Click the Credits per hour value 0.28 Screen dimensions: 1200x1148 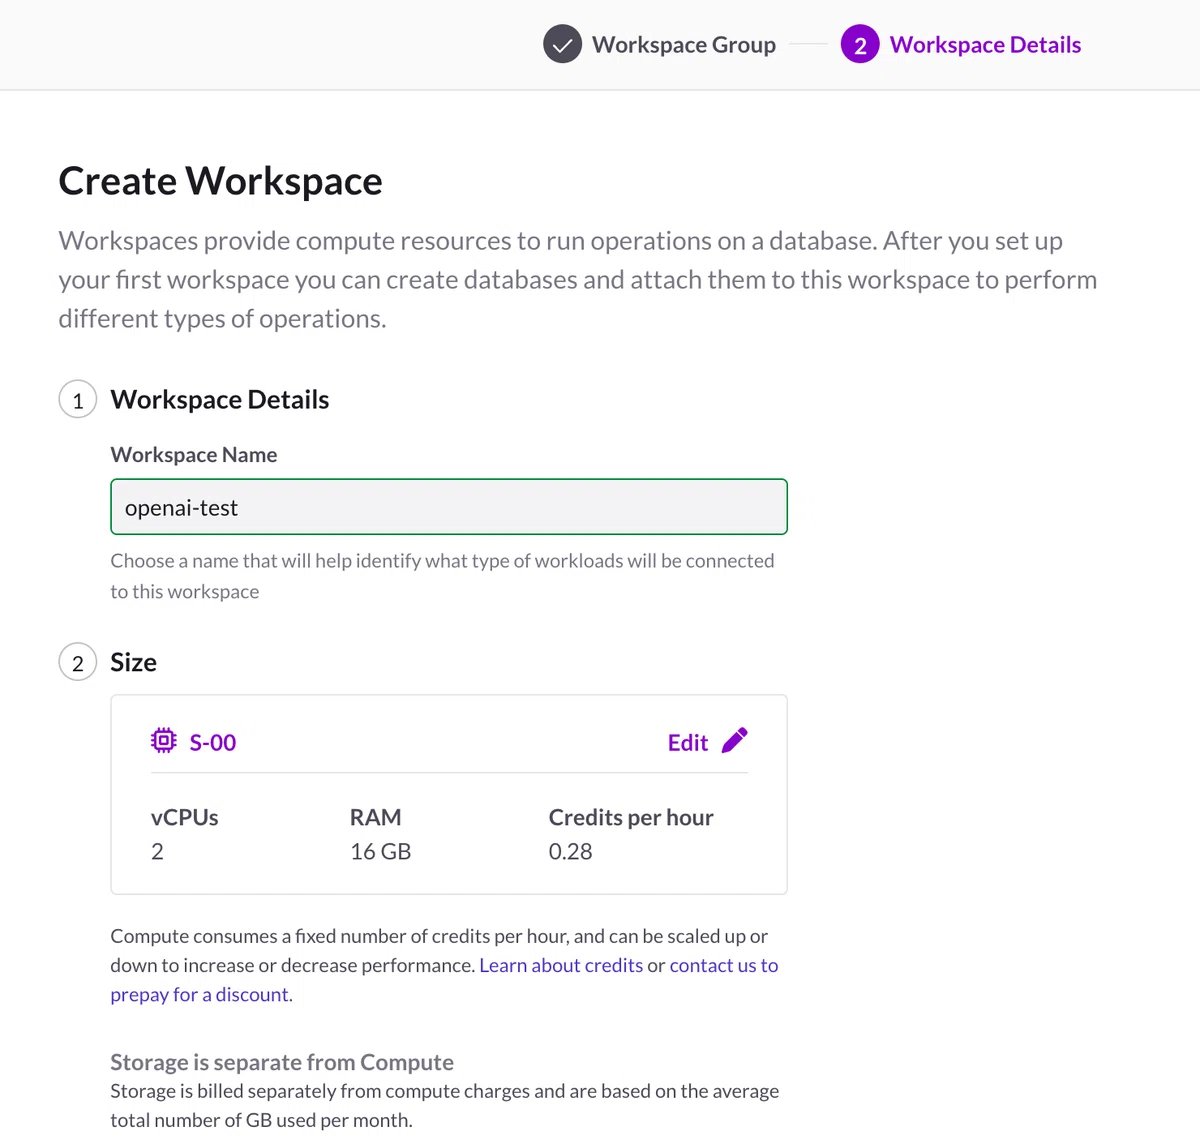click(570, 851)
